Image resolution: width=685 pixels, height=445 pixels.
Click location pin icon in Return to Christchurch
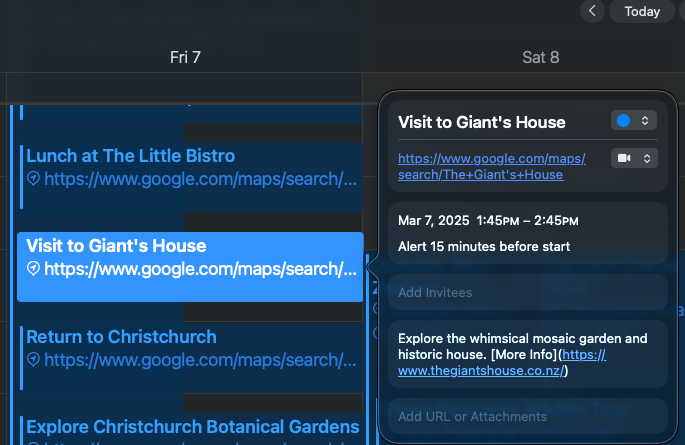click(33, 359)
